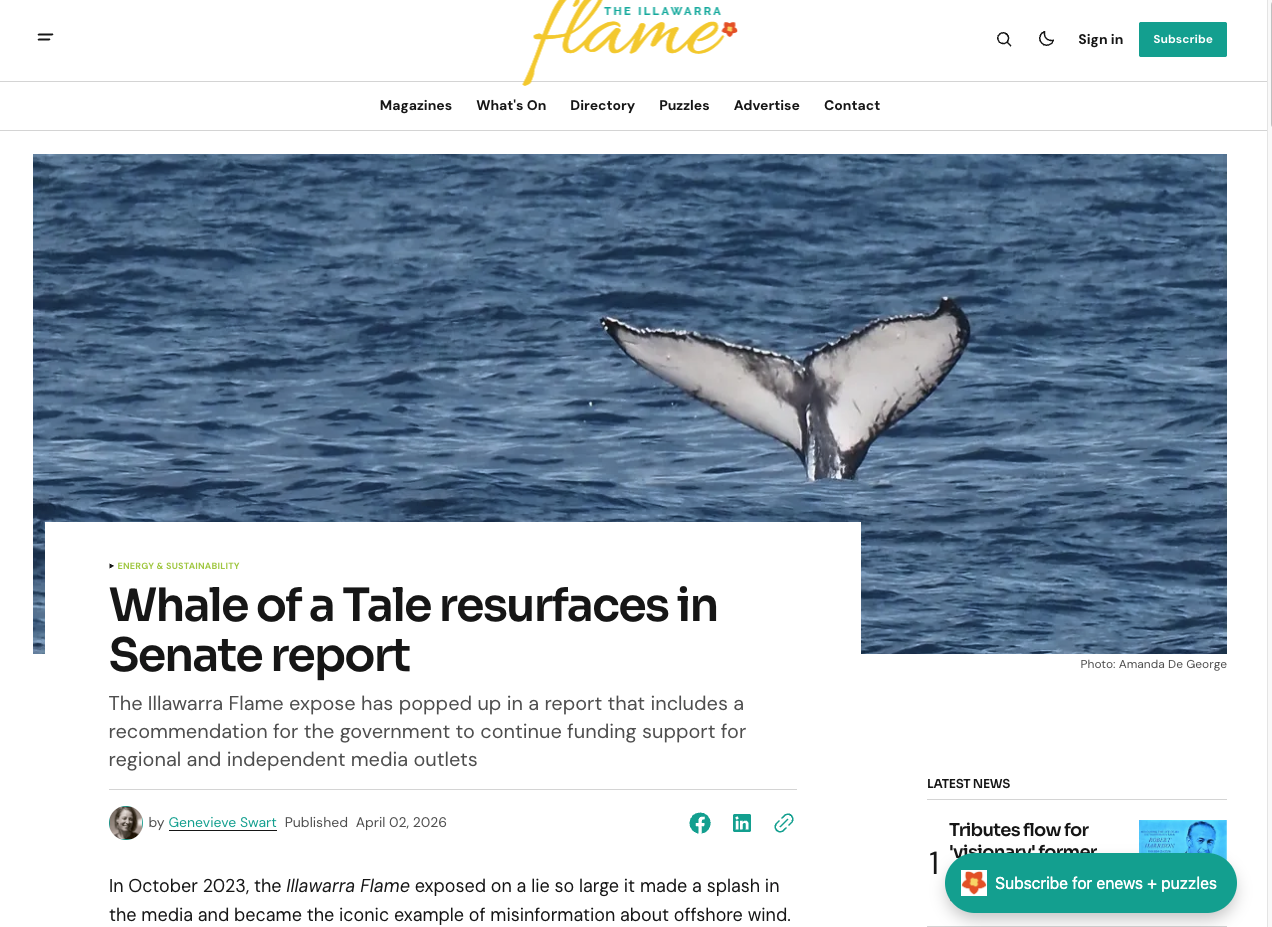Copy article link with chain icon

click(784, 823)
